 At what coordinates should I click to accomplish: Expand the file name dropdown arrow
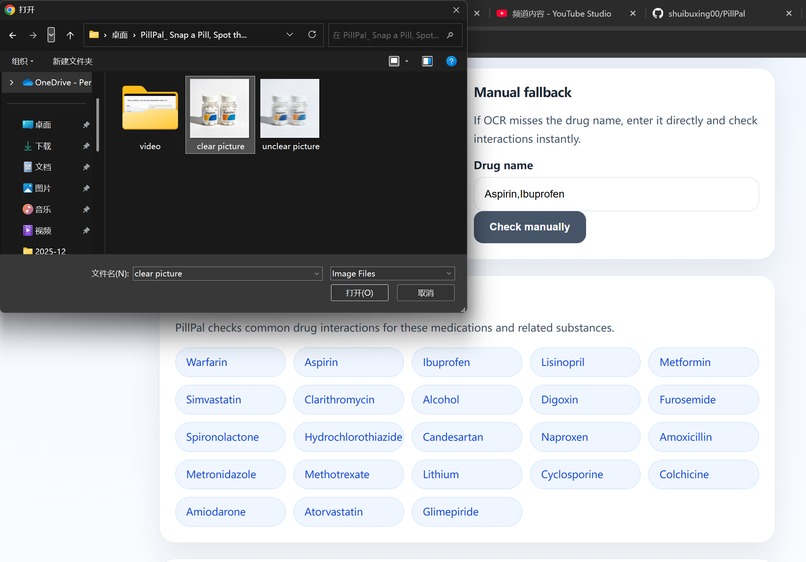(x=316, y=274)
